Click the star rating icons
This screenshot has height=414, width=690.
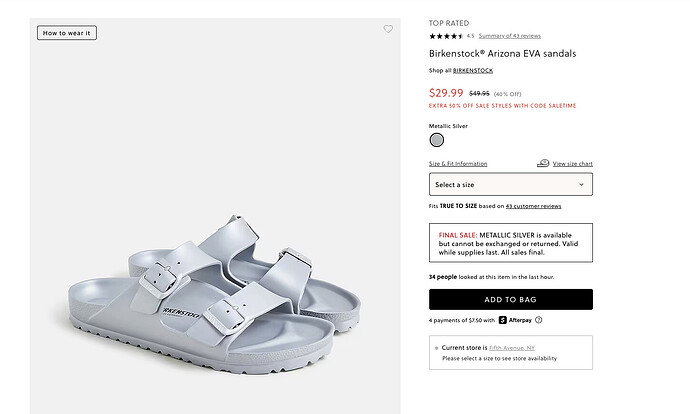point(445,36)
